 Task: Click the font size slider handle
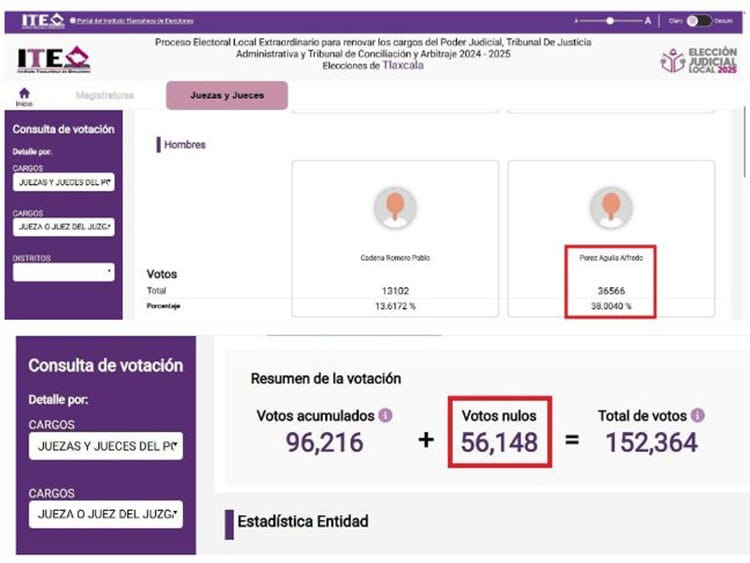pyautogui.click(x=611, y=20)
